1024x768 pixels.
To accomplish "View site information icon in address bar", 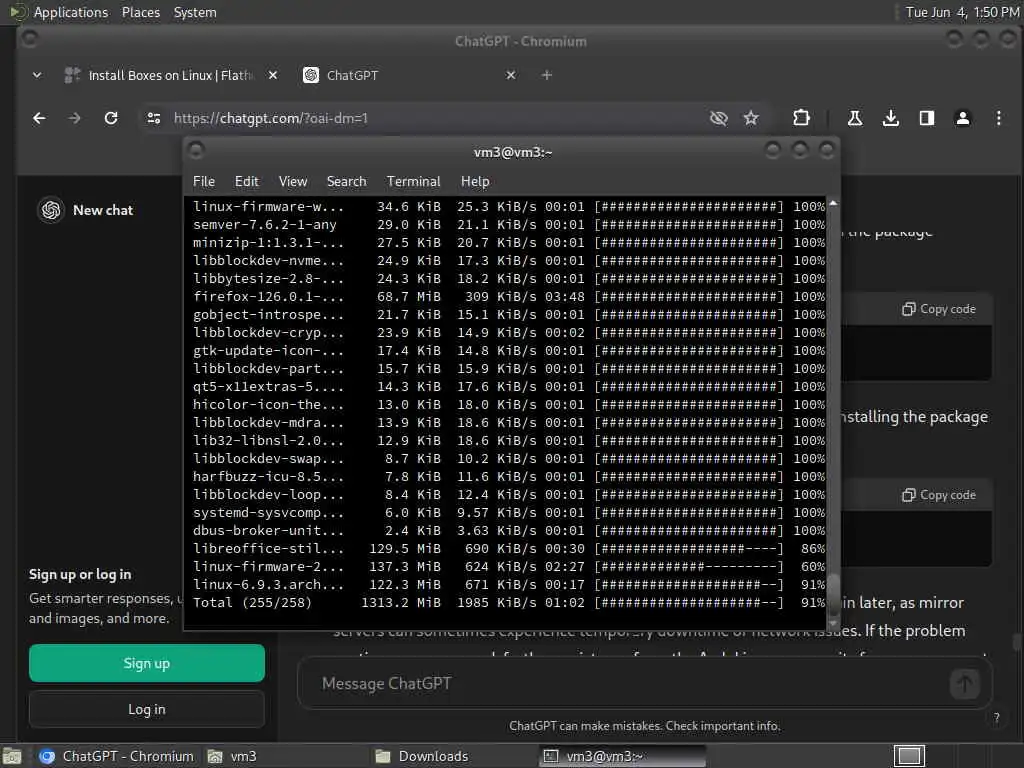I will coord(154,118).
